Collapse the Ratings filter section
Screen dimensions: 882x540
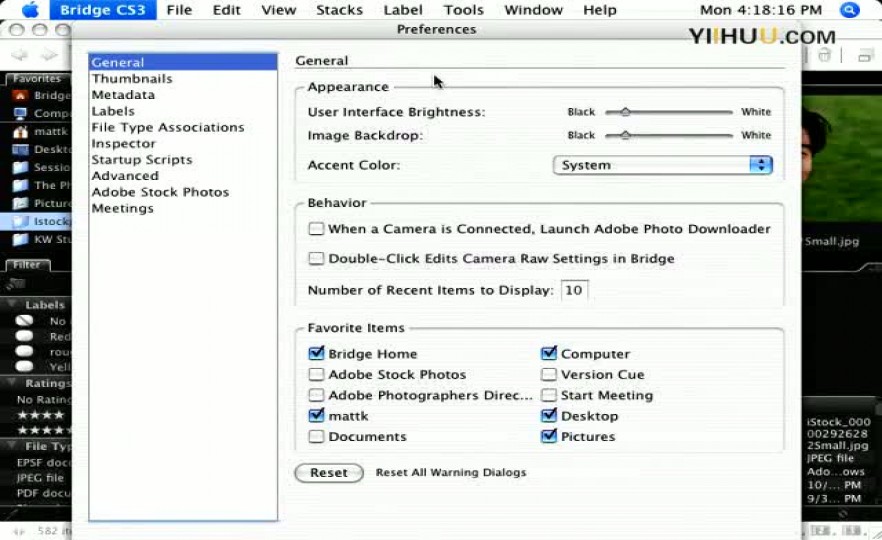coord(10,382)
